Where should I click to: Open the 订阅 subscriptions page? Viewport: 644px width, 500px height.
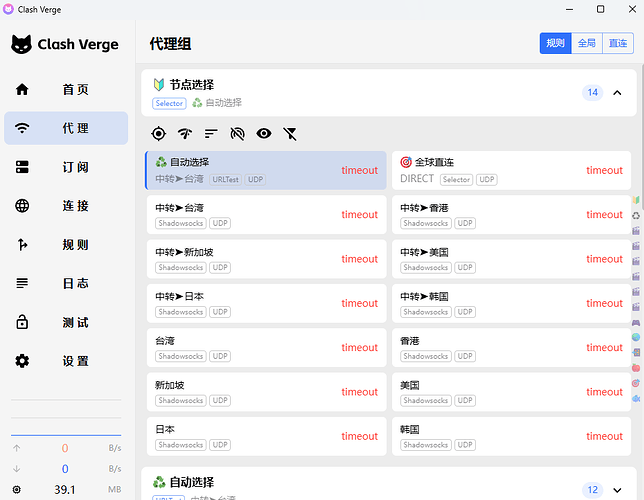66,167
